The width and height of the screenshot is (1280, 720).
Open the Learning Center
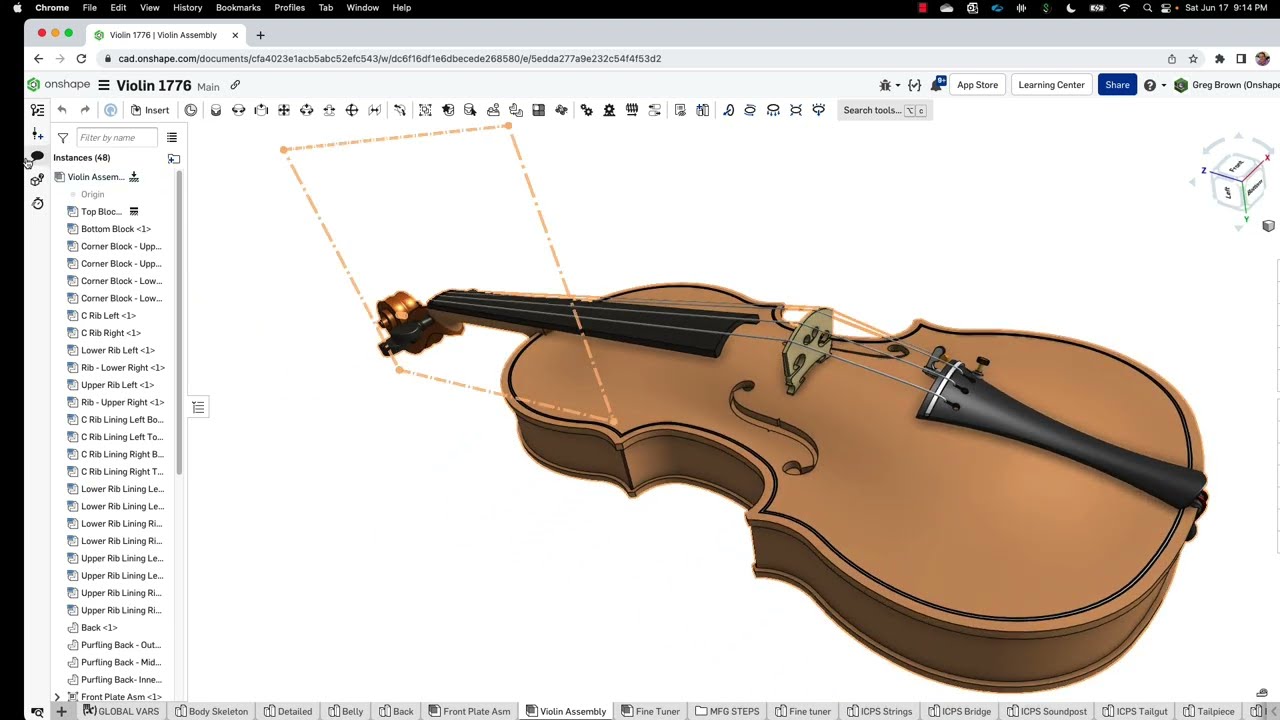pos(1051,85)
